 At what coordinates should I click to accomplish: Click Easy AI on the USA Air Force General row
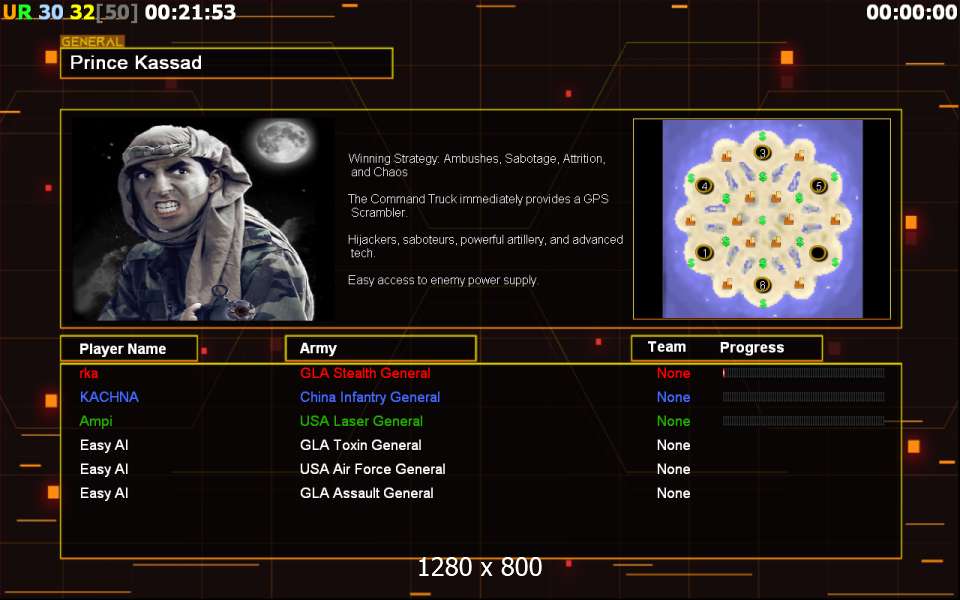point(104,469)
